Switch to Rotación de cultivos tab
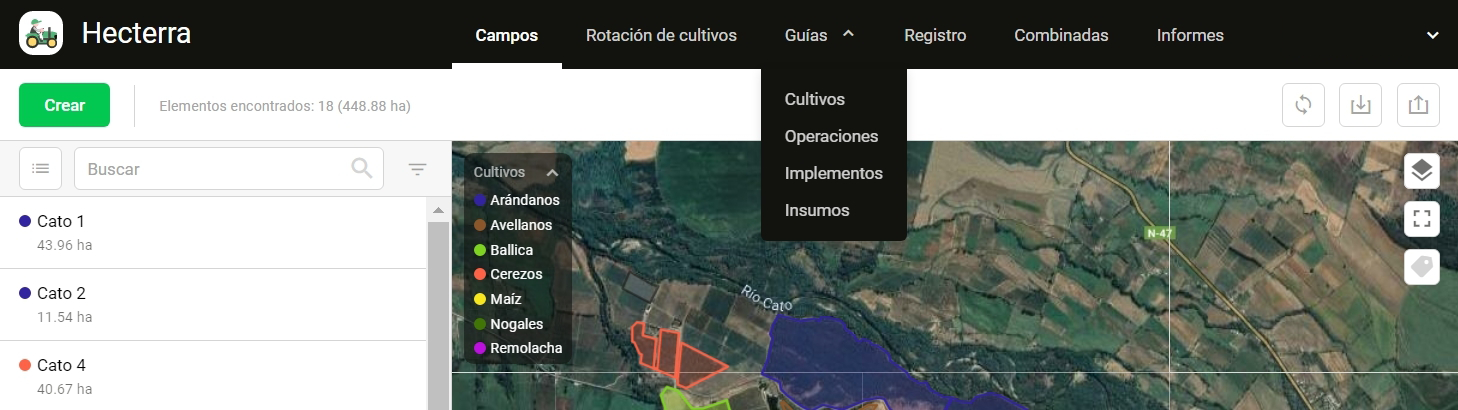The image size is (1458, 410). click(661, 35)
